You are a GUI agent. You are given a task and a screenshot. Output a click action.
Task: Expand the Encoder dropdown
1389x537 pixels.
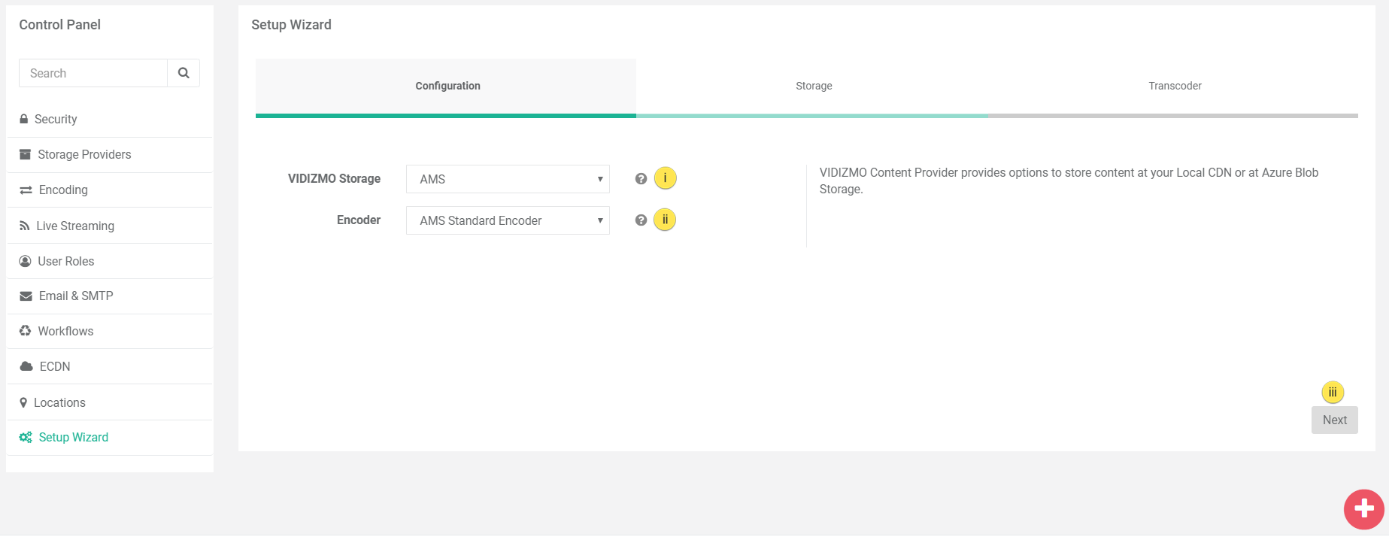tap(507, 220)
